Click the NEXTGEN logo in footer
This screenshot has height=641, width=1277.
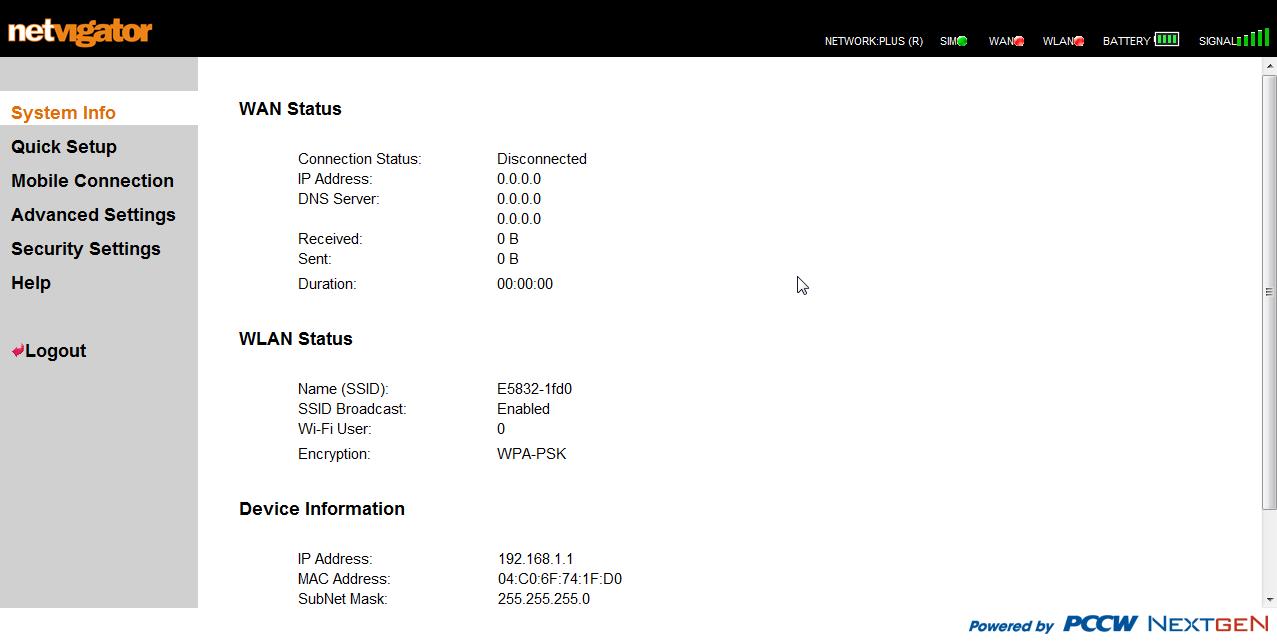click(x=1208, y=624)
